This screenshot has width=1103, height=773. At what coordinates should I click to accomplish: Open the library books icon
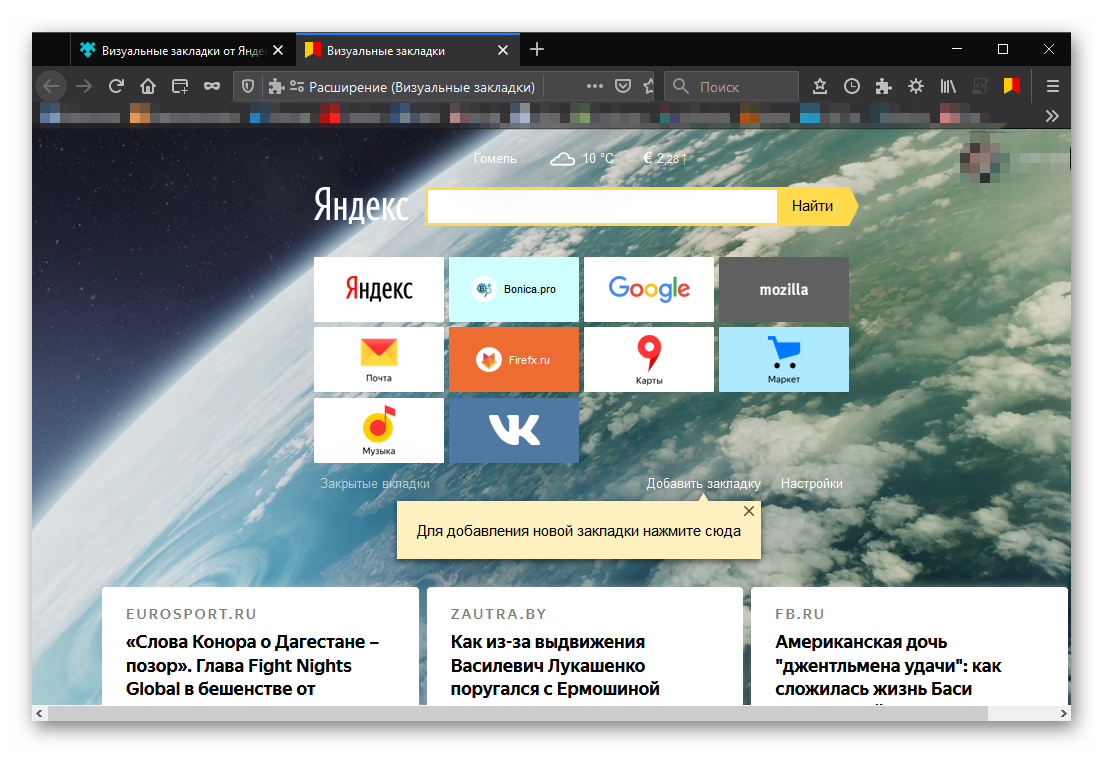(x=948, y=87)
